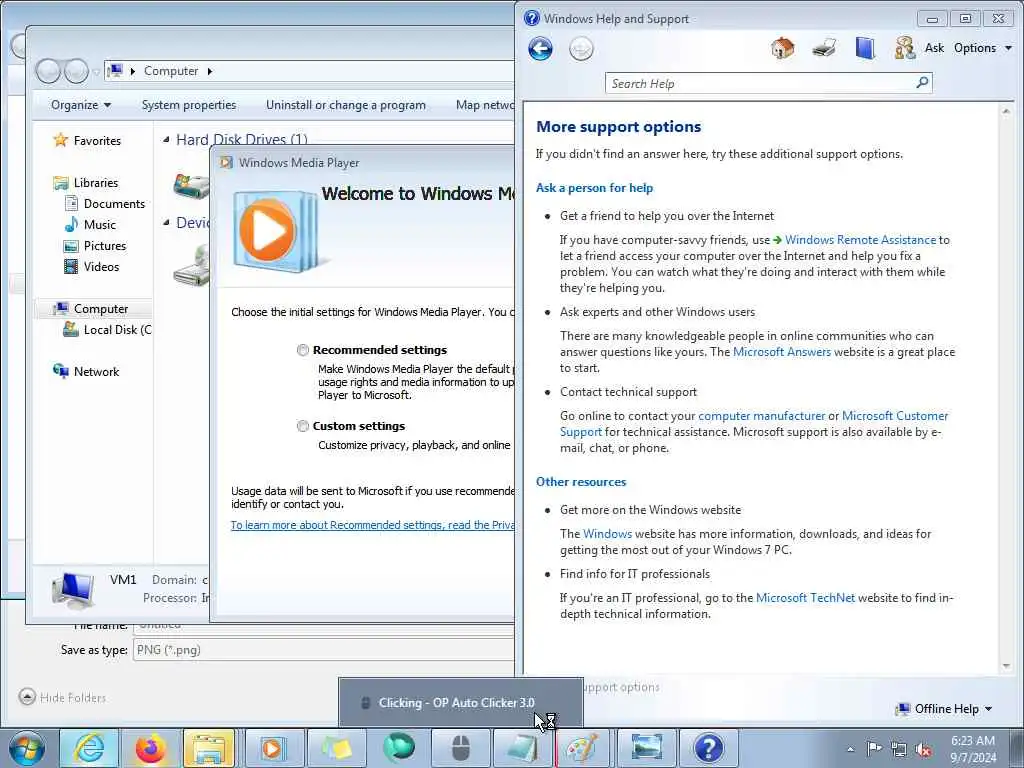Click scroll down arrow in Help window
Viewport: 1024px width, 768px height.
(1006, 666)
